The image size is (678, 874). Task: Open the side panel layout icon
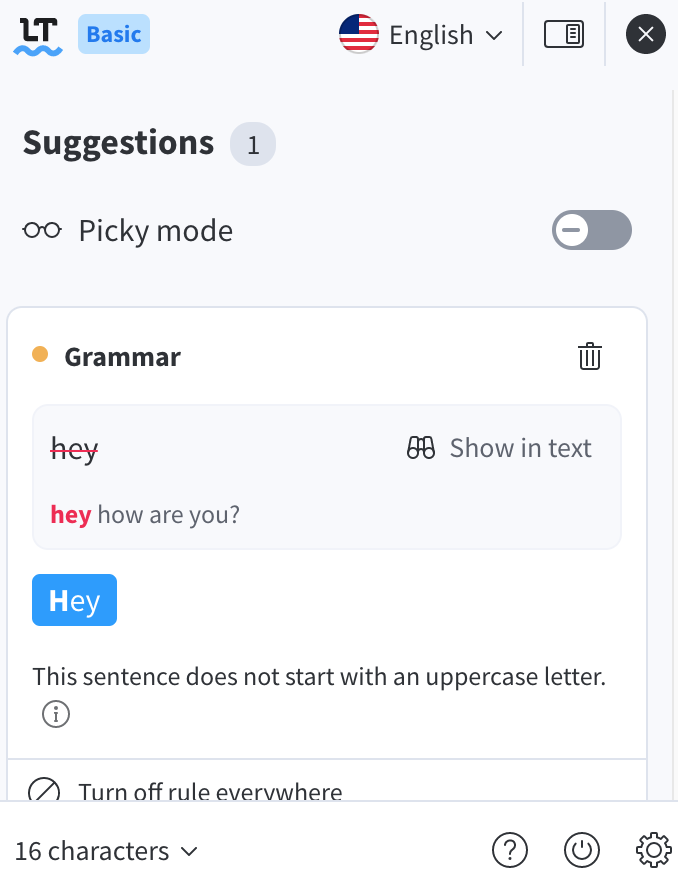[564, 34]
